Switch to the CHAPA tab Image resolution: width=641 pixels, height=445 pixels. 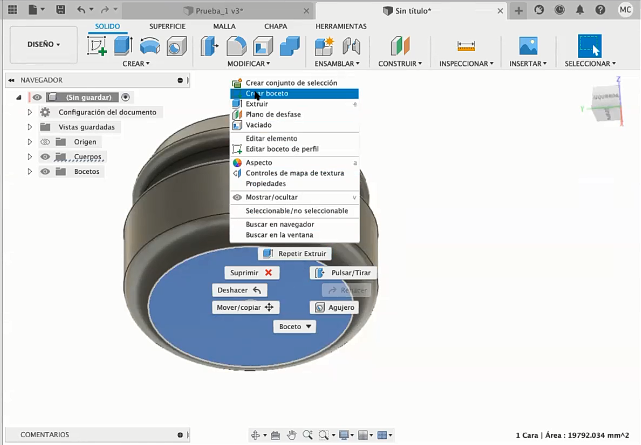pos(276,26)
